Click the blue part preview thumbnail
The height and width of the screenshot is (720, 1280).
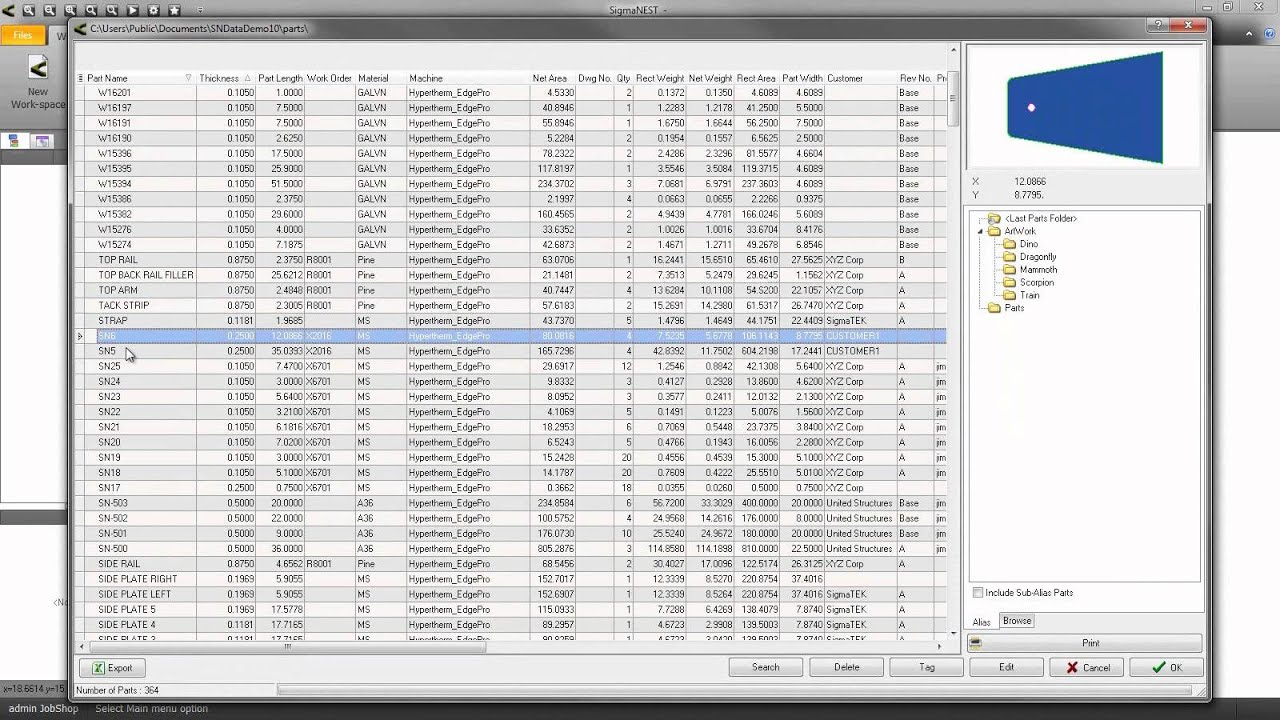(1085, 107)
